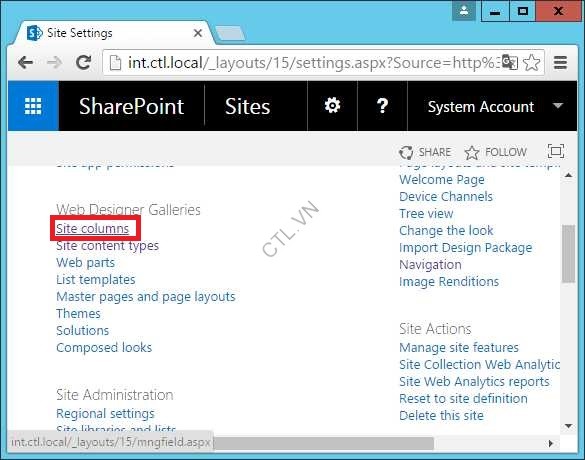Screen dimensions: 585x460
Task: Expand the System Account dropdown arrow
Action: coord(558,106)
